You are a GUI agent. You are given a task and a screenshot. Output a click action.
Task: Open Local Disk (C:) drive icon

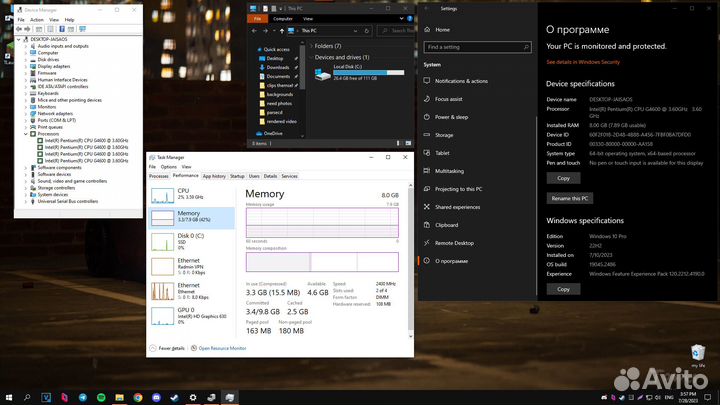[322, 73]
